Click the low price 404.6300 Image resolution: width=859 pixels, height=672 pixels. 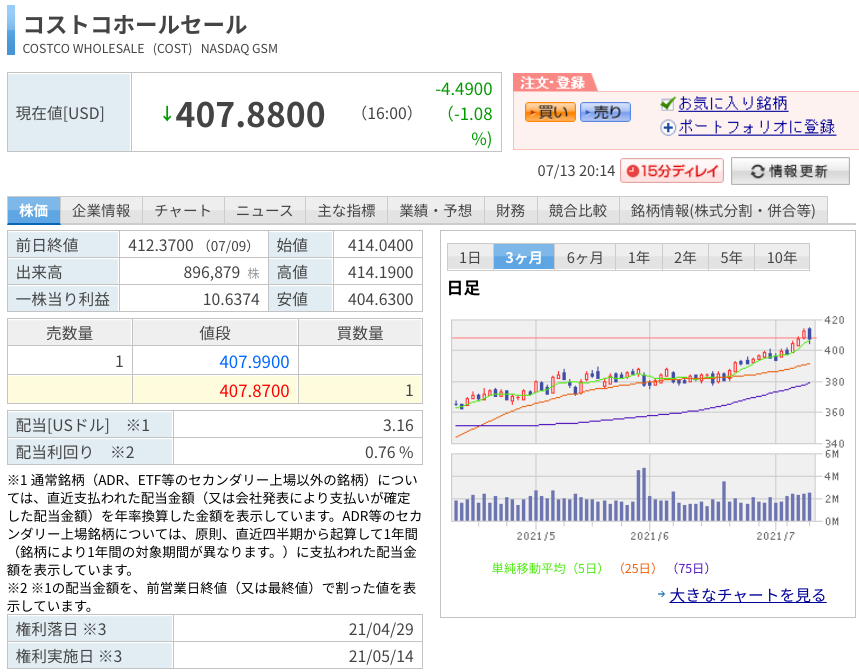[x=380, y=300]
